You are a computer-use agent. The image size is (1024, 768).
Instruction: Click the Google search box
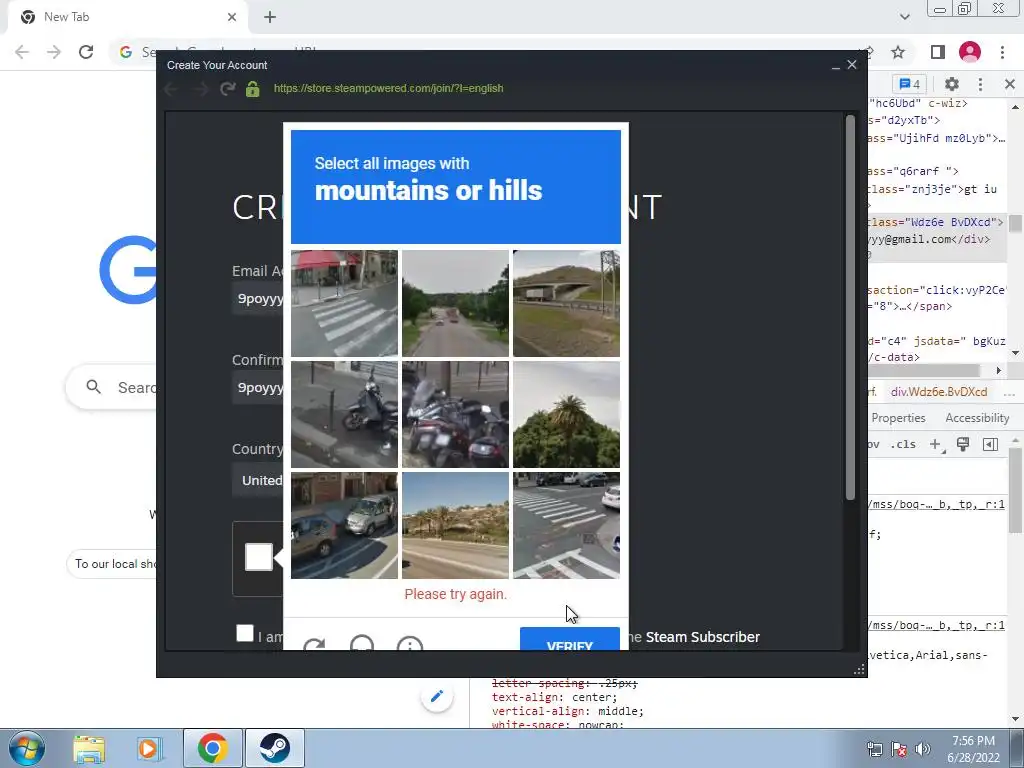[111, 387]
